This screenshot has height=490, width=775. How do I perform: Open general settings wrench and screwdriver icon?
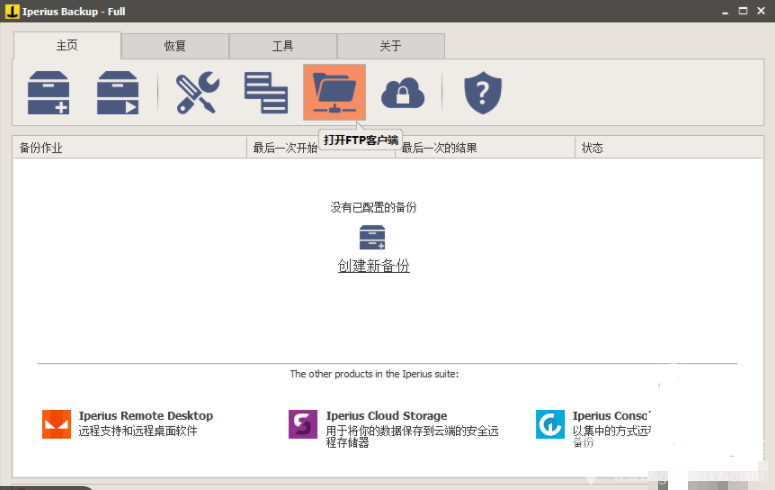coord(198,92)
